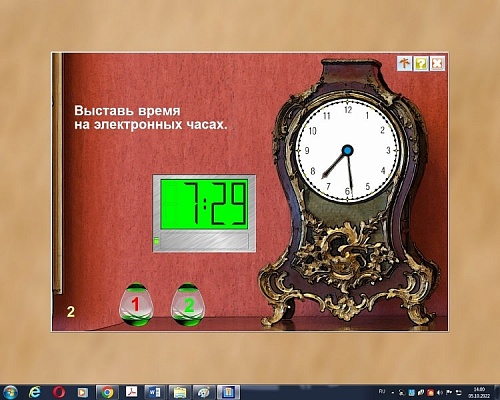
Task: Open Adobe PDF reader from taskbar
Action: pos(131,392)
